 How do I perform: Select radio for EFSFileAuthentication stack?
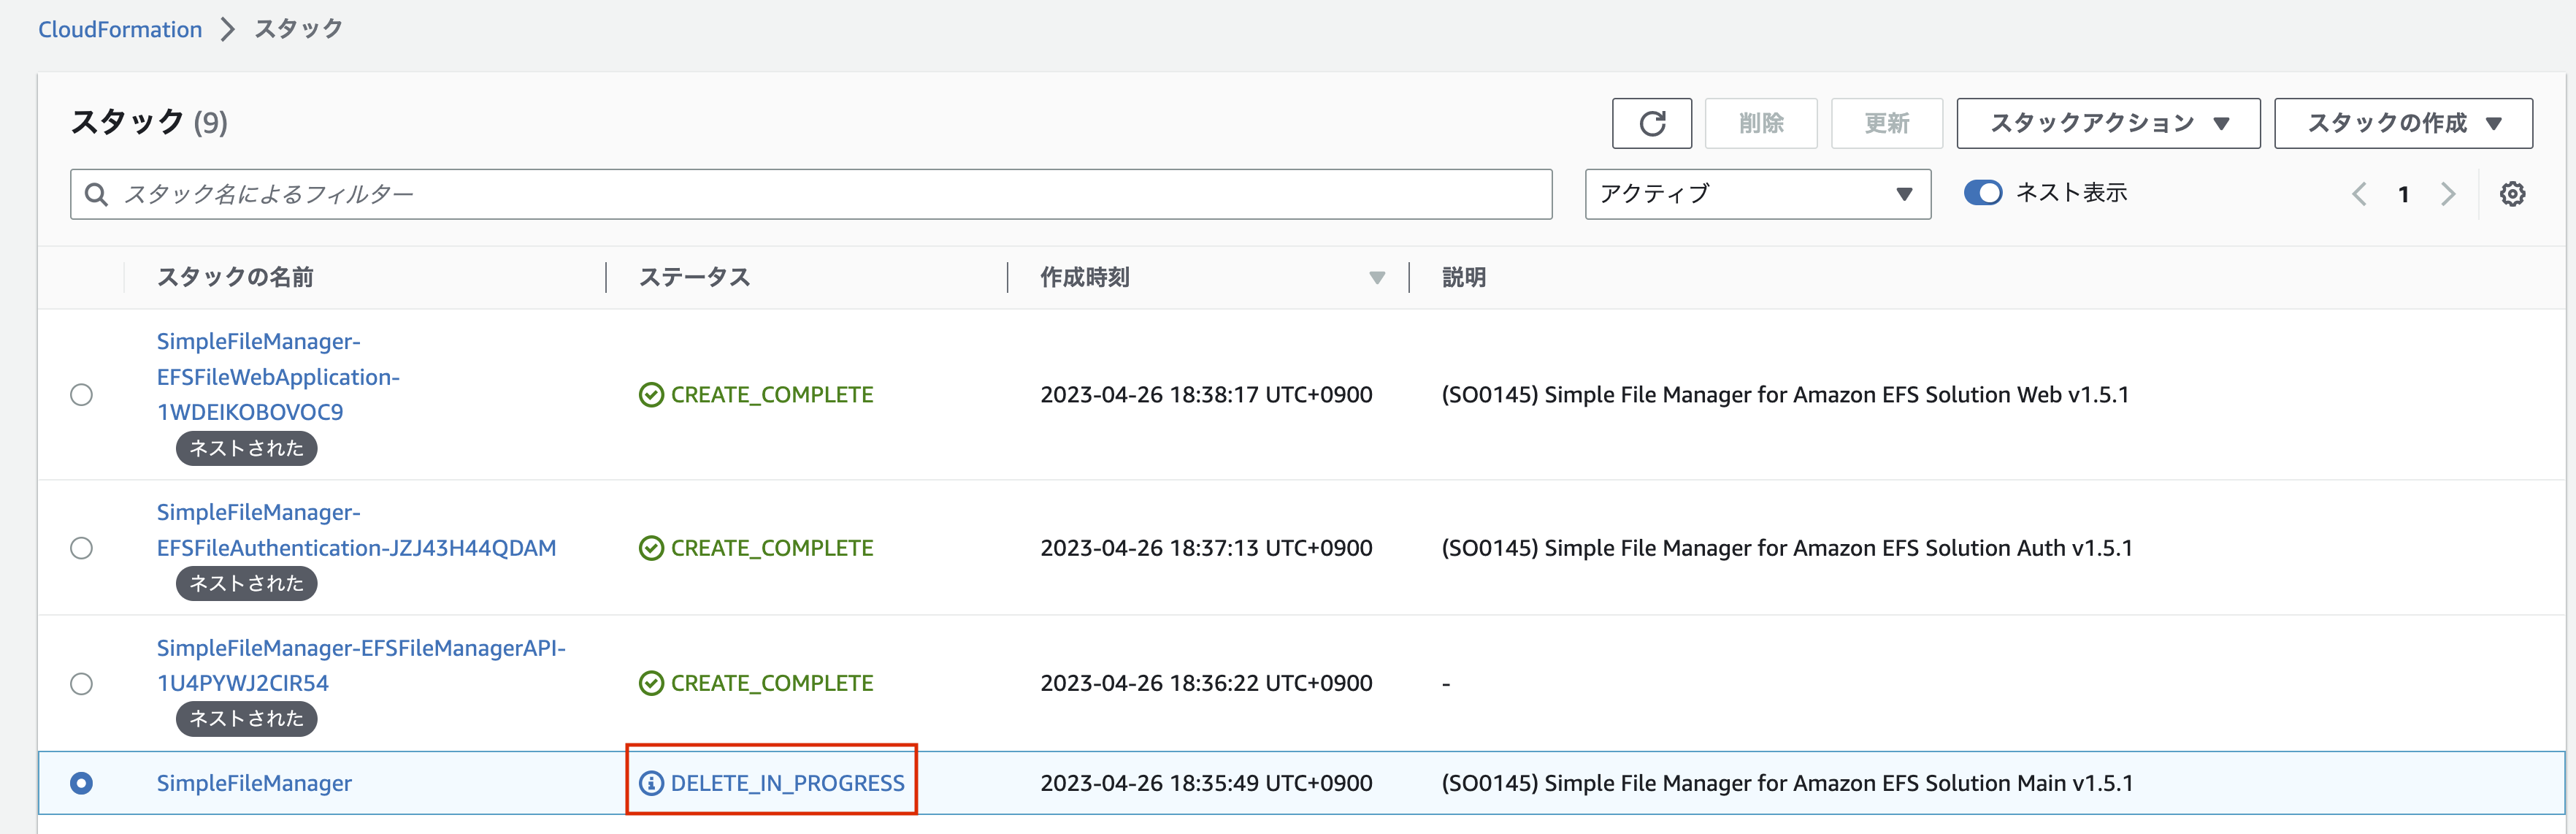(82, 548)
